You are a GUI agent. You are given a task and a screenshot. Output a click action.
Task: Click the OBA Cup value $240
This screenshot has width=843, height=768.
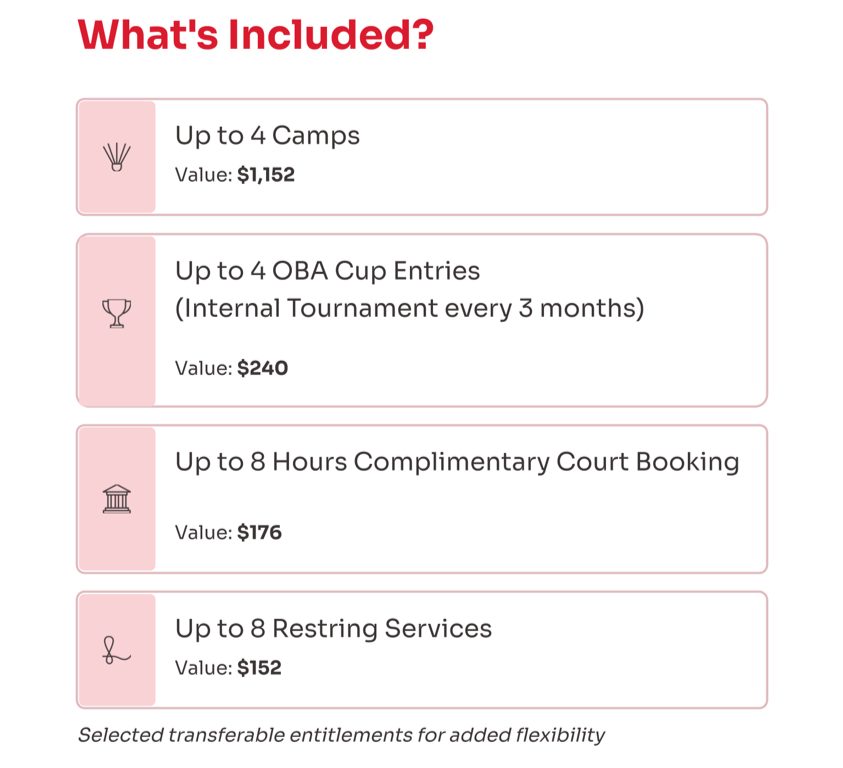262,368
